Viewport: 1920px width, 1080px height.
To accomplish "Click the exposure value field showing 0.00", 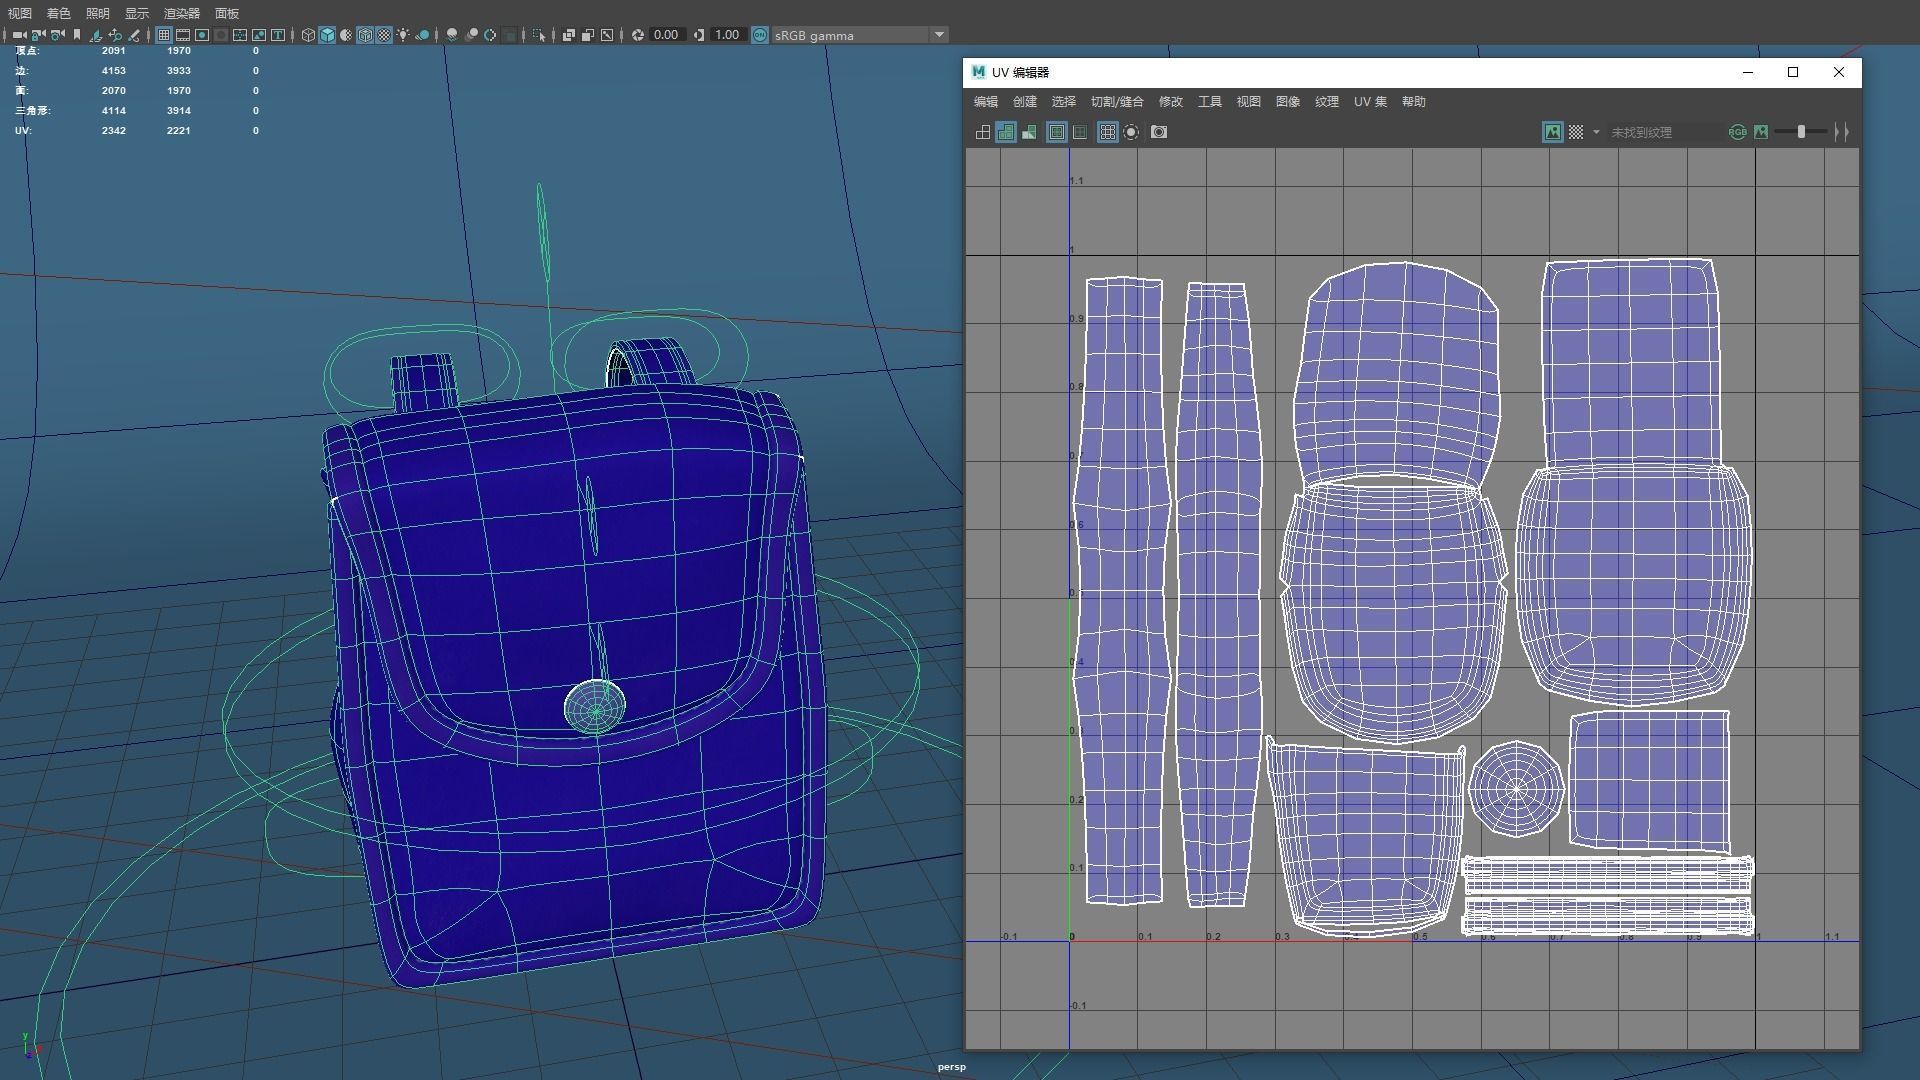I will pos(666,35).
